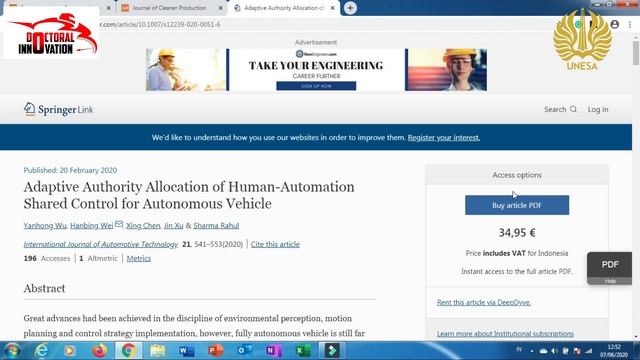Open Chrome three-dot menu
The image size is (640, 360).
coord(631,24)
